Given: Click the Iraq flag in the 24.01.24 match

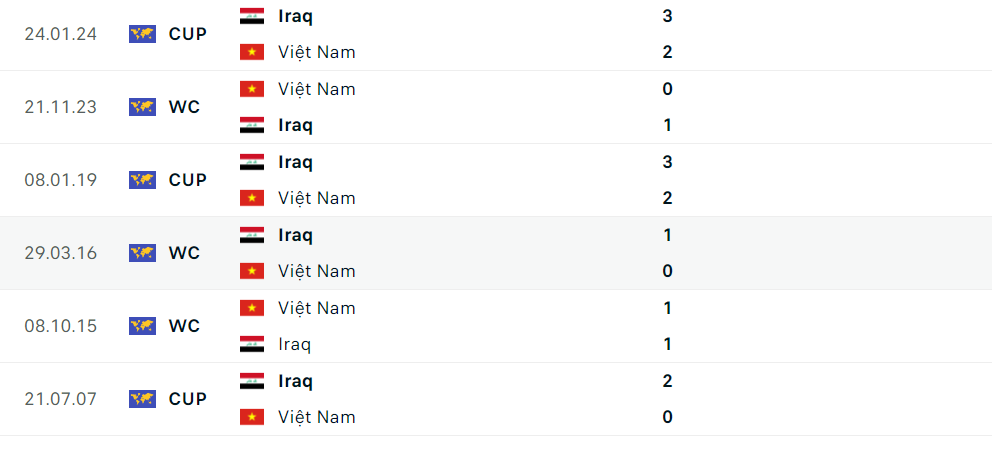Looking at the screenshot, I should [252, 16].
